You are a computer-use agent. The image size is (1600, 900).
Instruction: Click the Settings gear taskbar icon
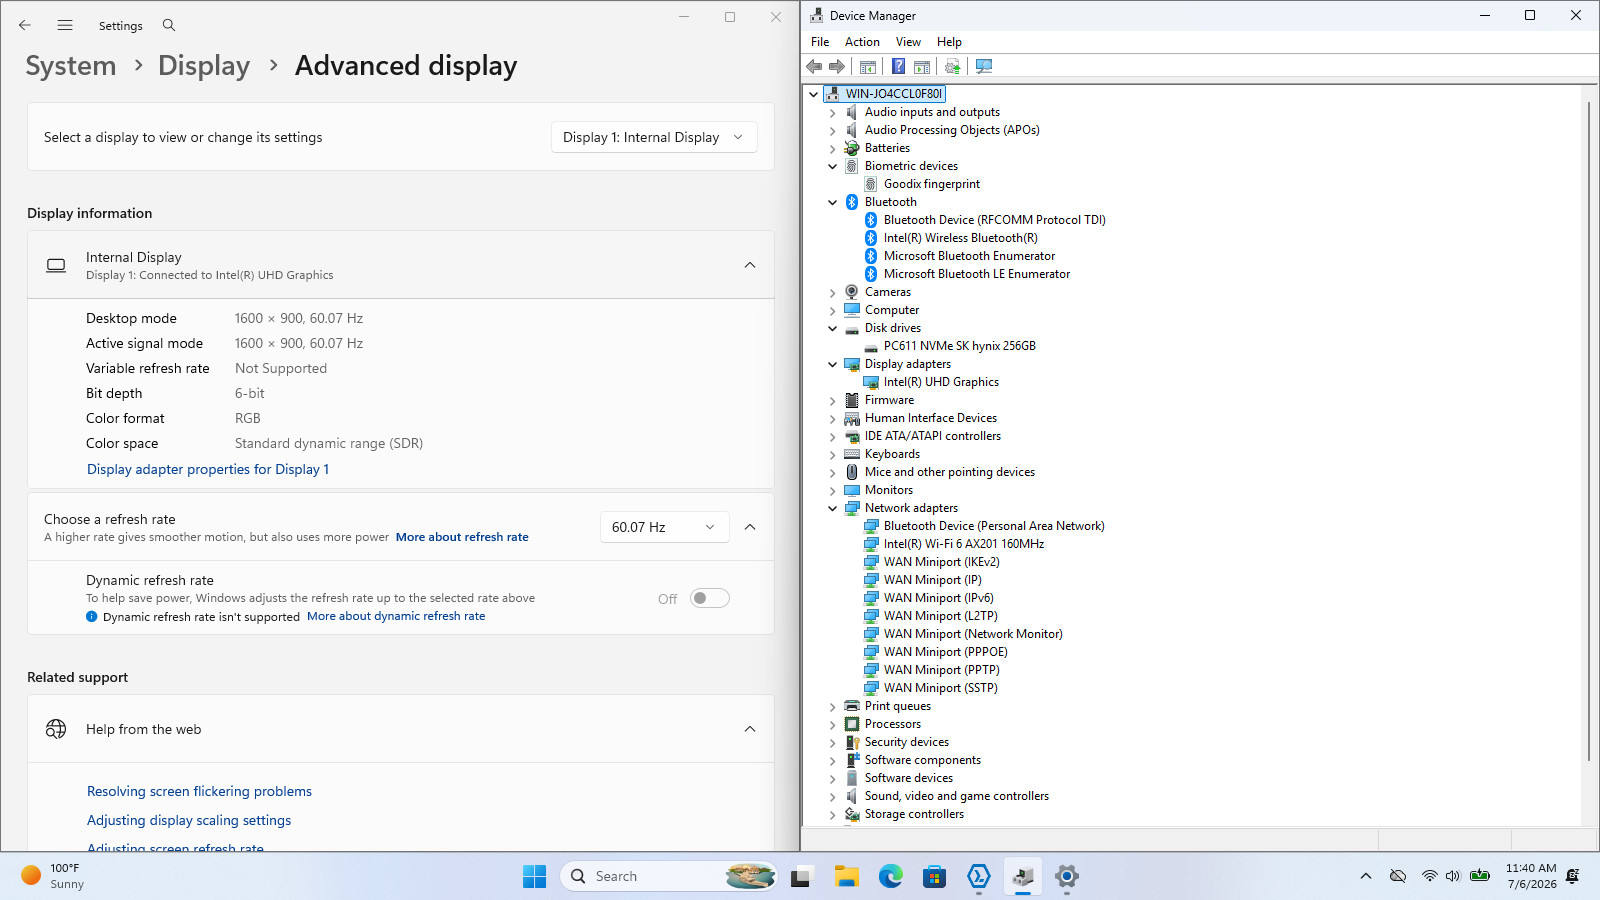(1067, 877)
